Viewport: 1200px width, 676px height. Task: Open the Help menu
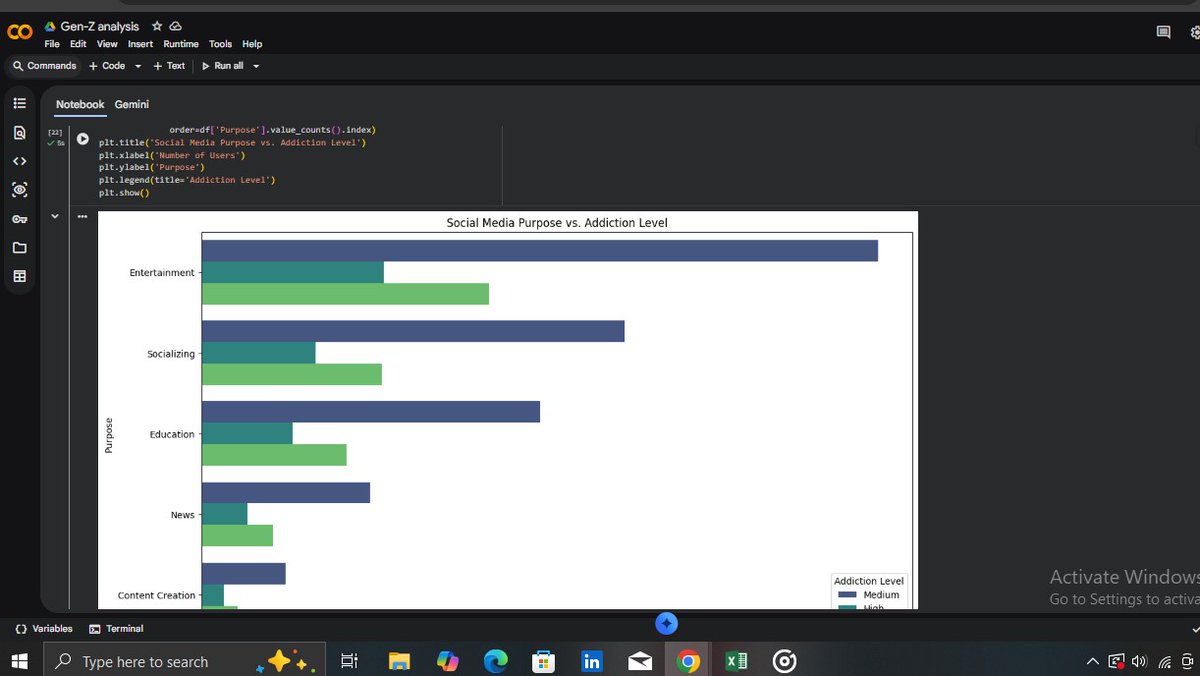[x=252, y=44]
